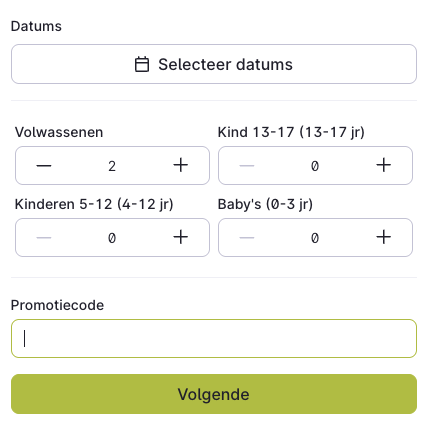The image size is (430, 427).
Task: Select the Baby's quantity value
Action: click(x=315, y=238)
